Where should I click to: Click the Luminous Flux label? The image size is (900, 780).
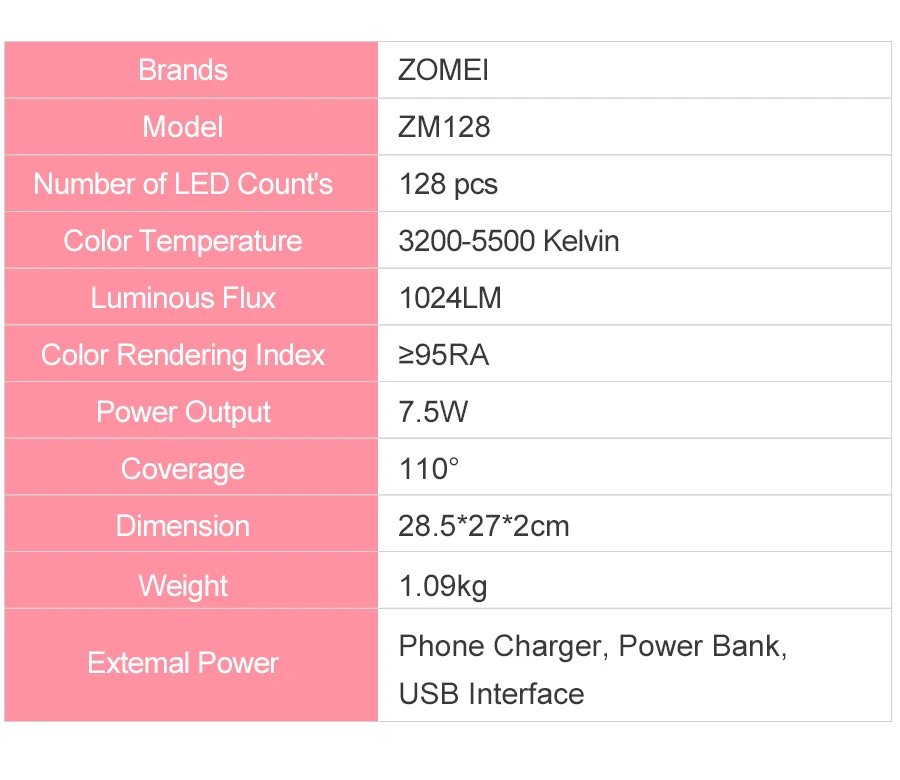[x=183, y=298]
